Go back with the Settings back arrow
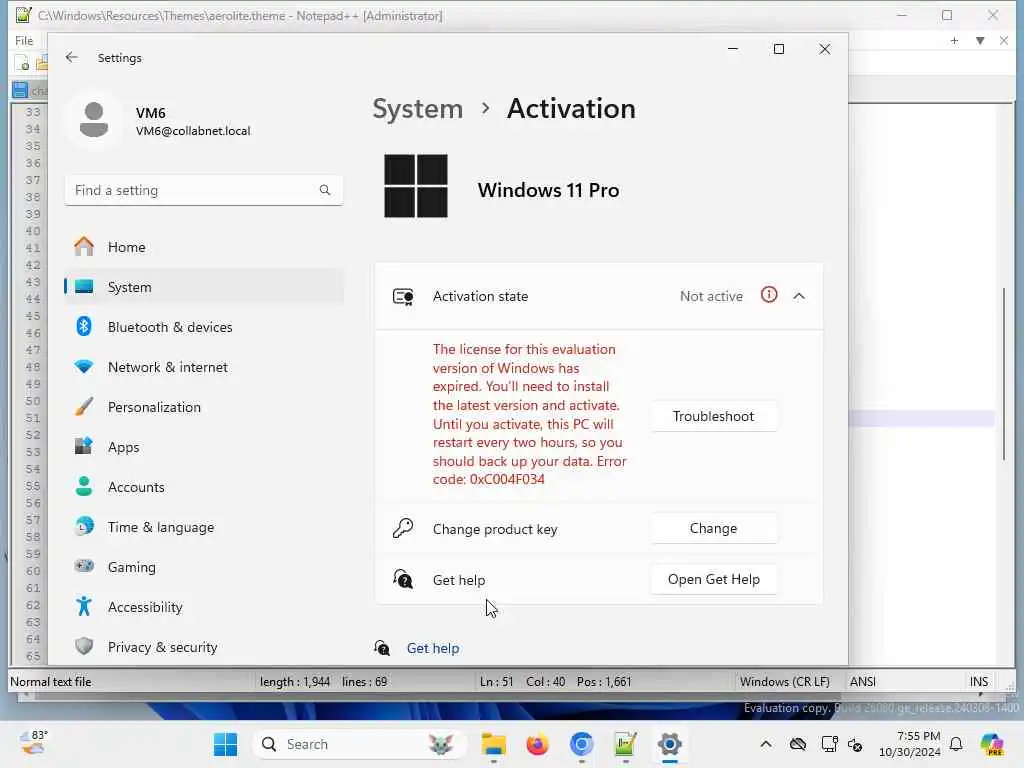 pos(72,57)
